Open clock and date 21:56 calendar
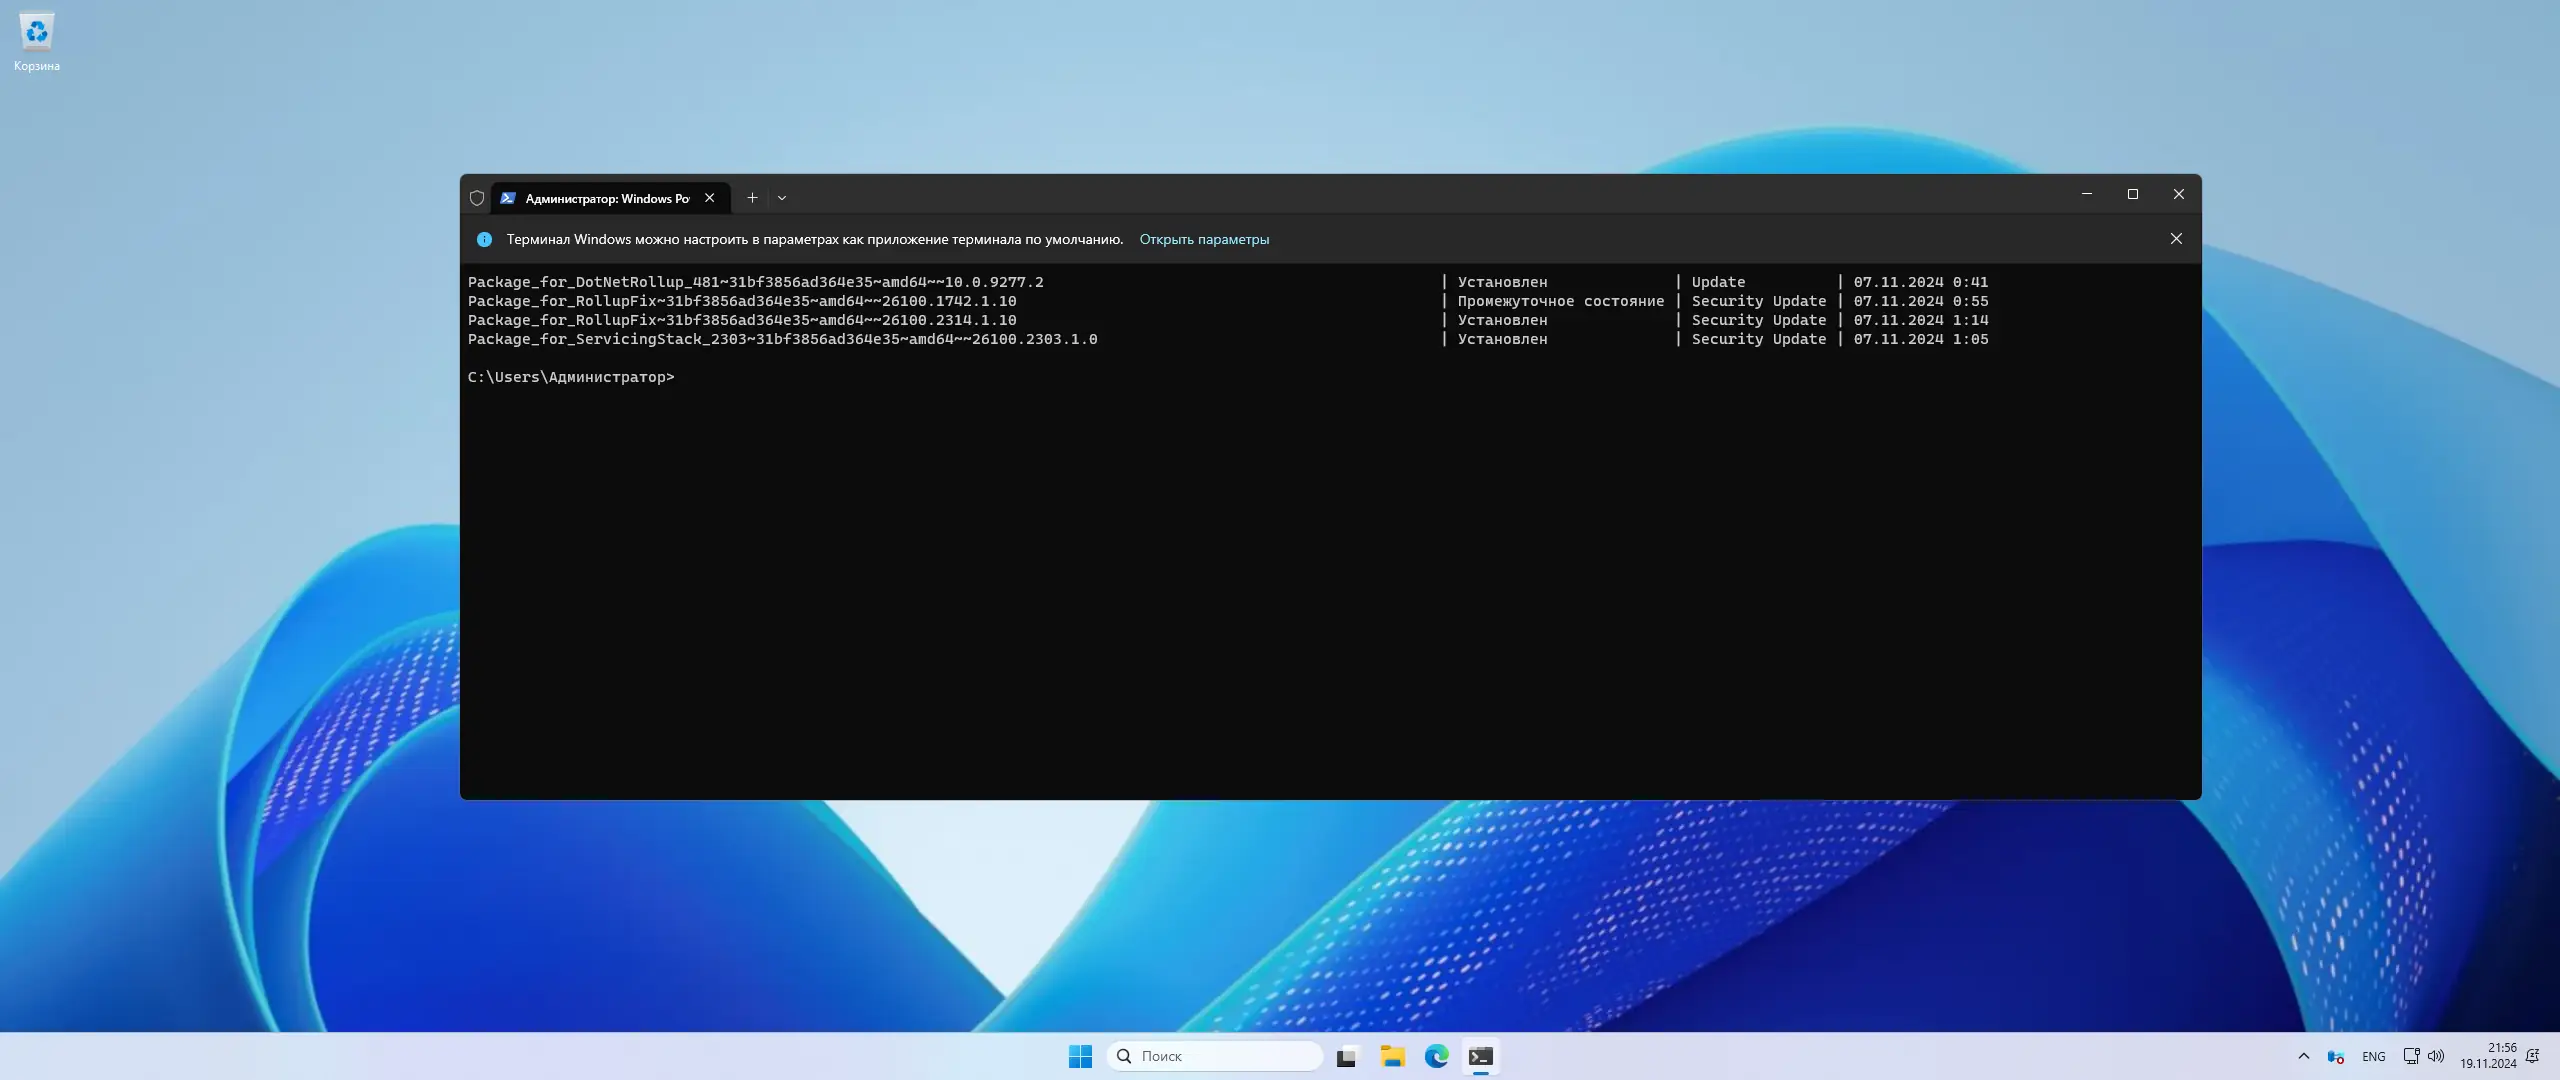The height and width of the screenshot is (1080, 2560). [2488, 1056]
